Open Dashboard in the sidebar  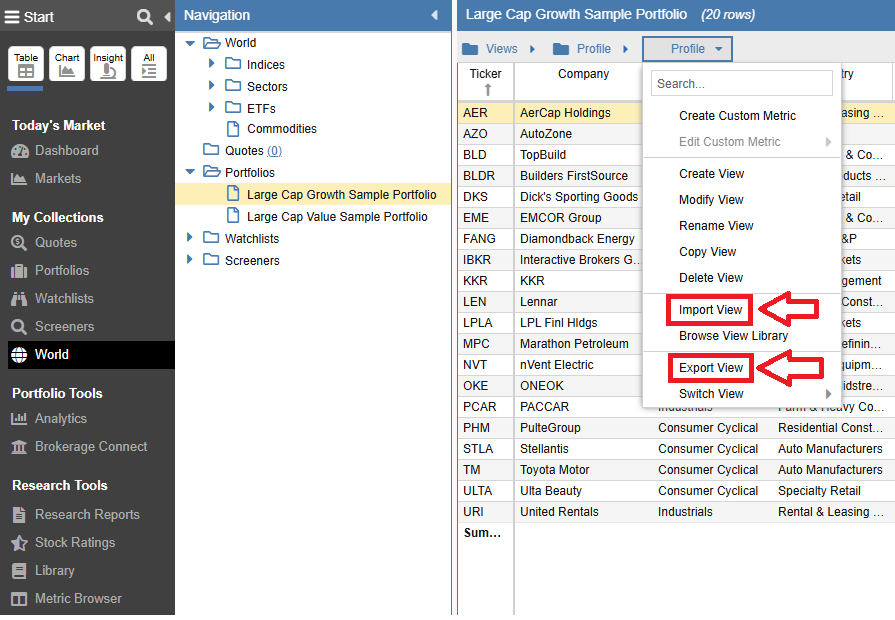(x=66, y=151)
